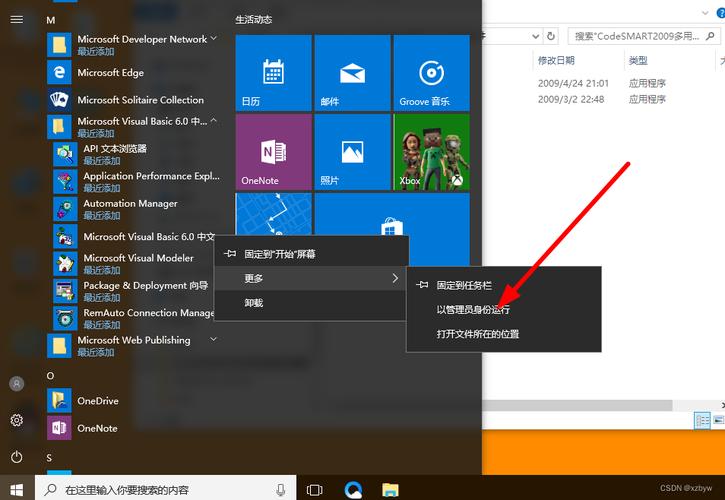Choose 以管理员身份运行

(x=504, y=309)
